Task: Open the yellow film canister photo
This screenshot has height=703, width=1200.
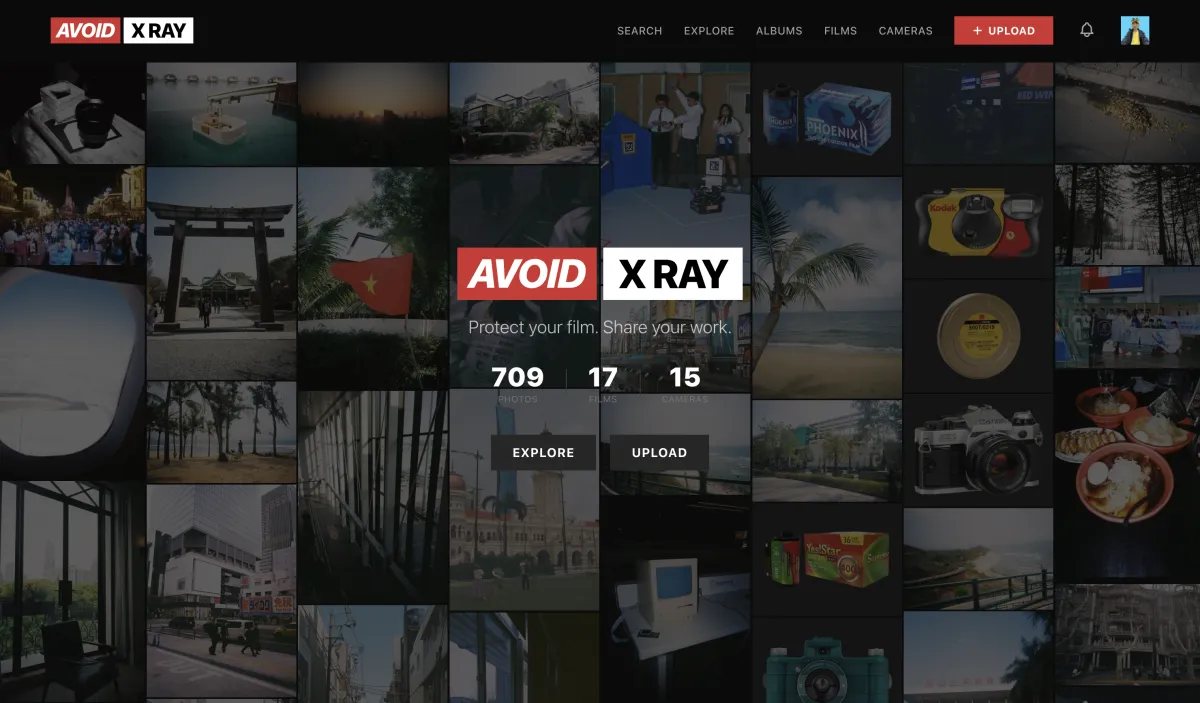Action: click(x=977, y=335)
